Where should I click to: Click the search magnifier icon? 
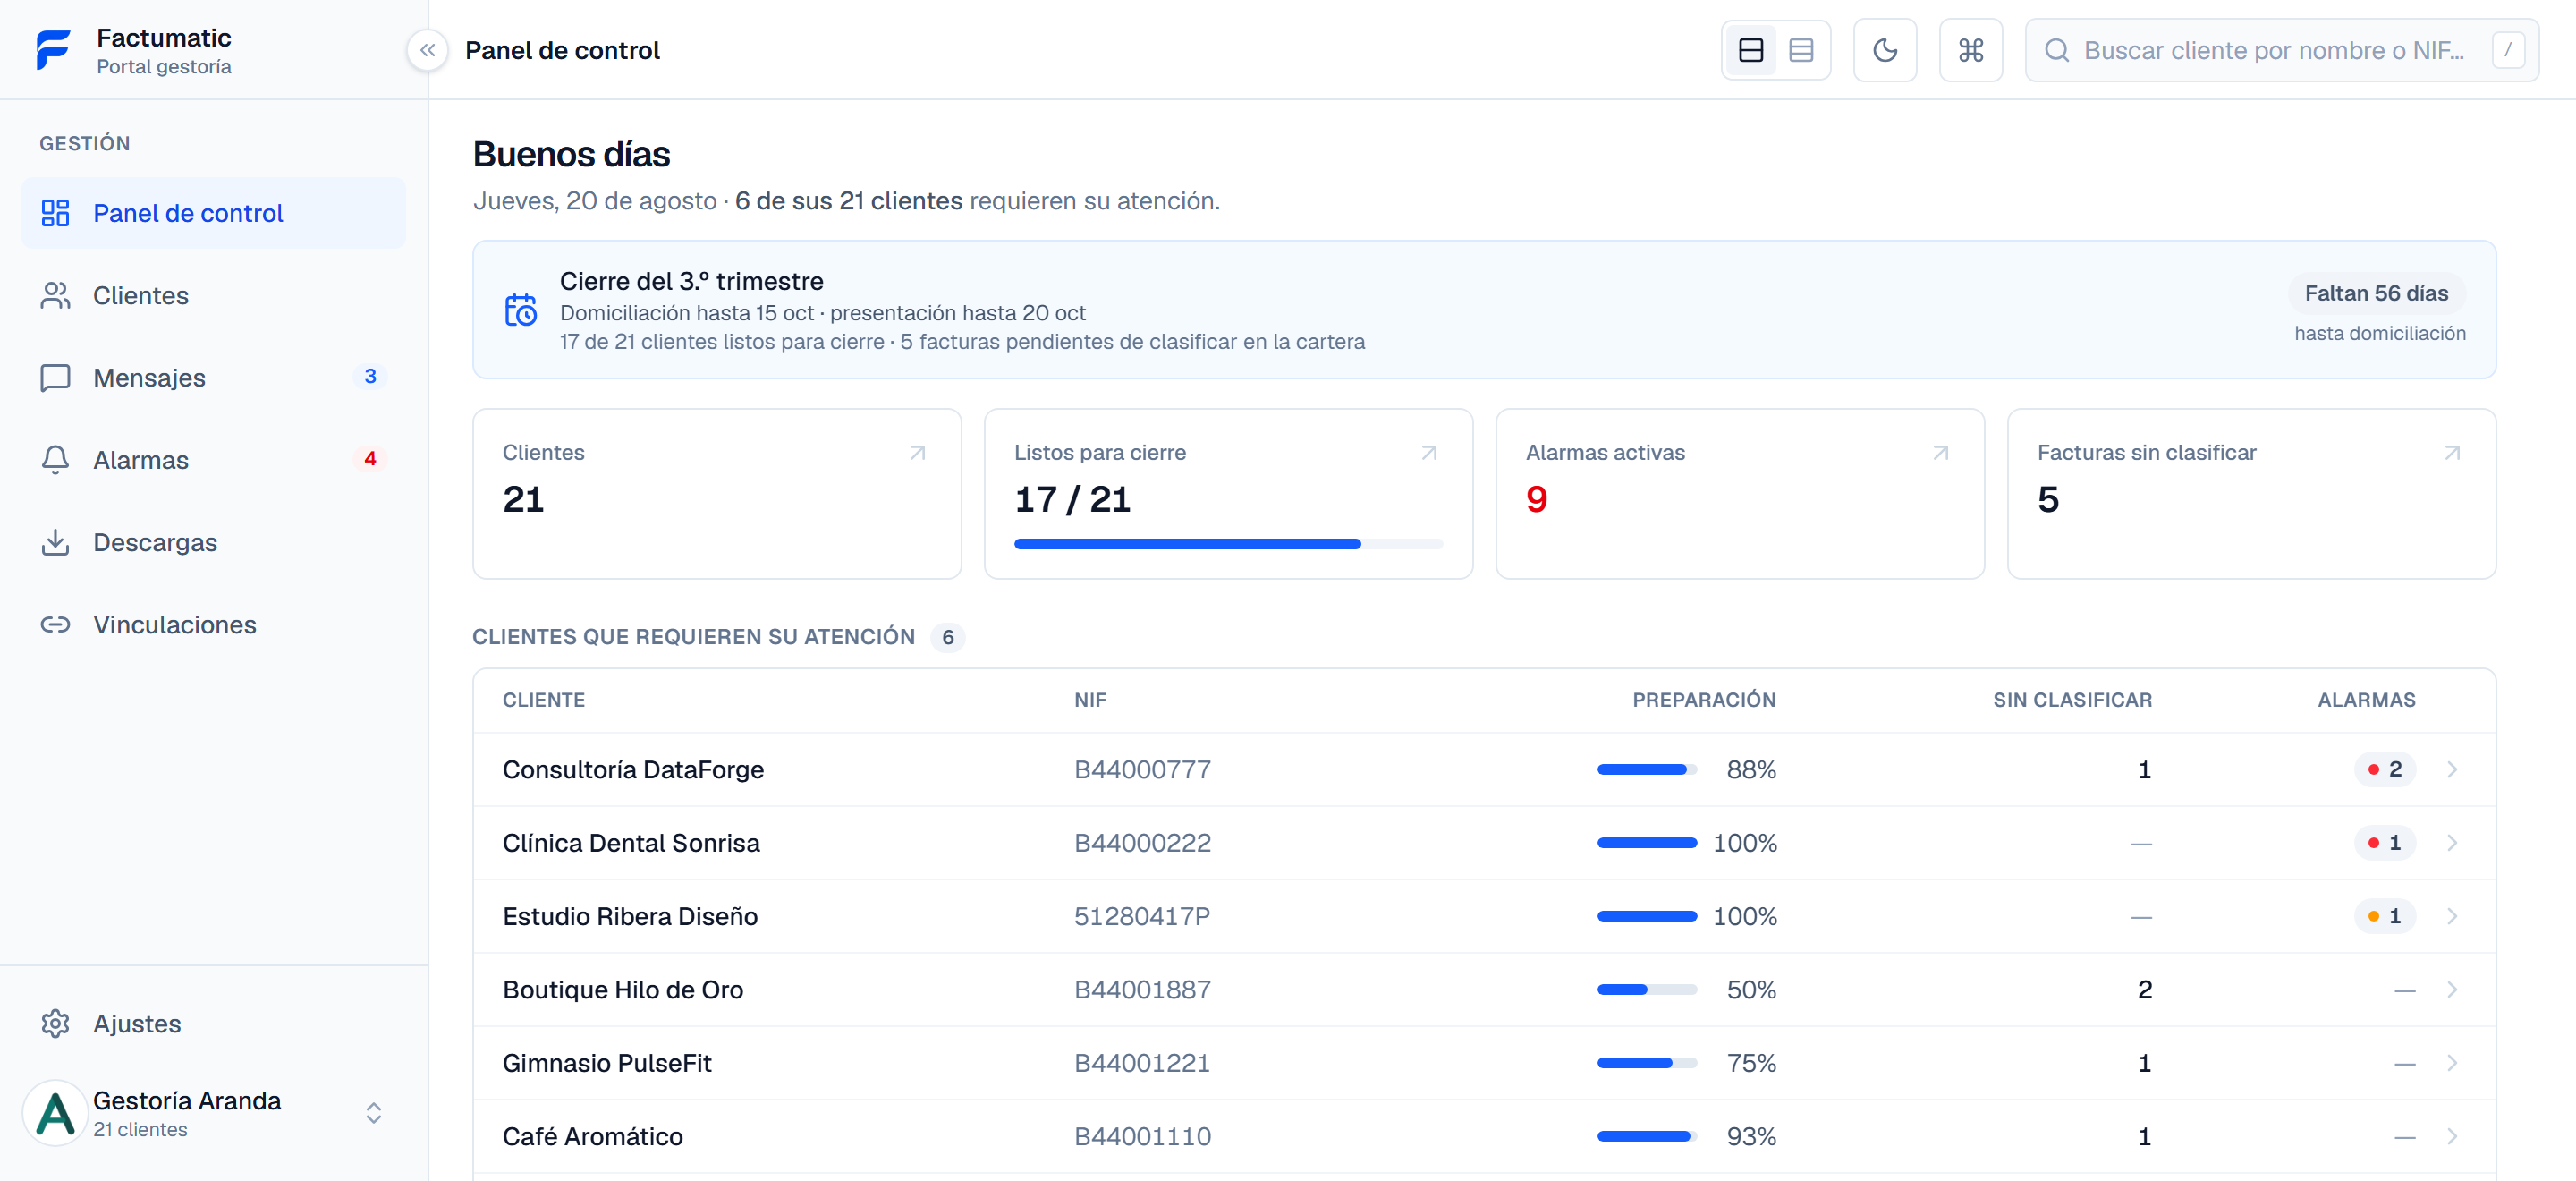click(2057, 50)
